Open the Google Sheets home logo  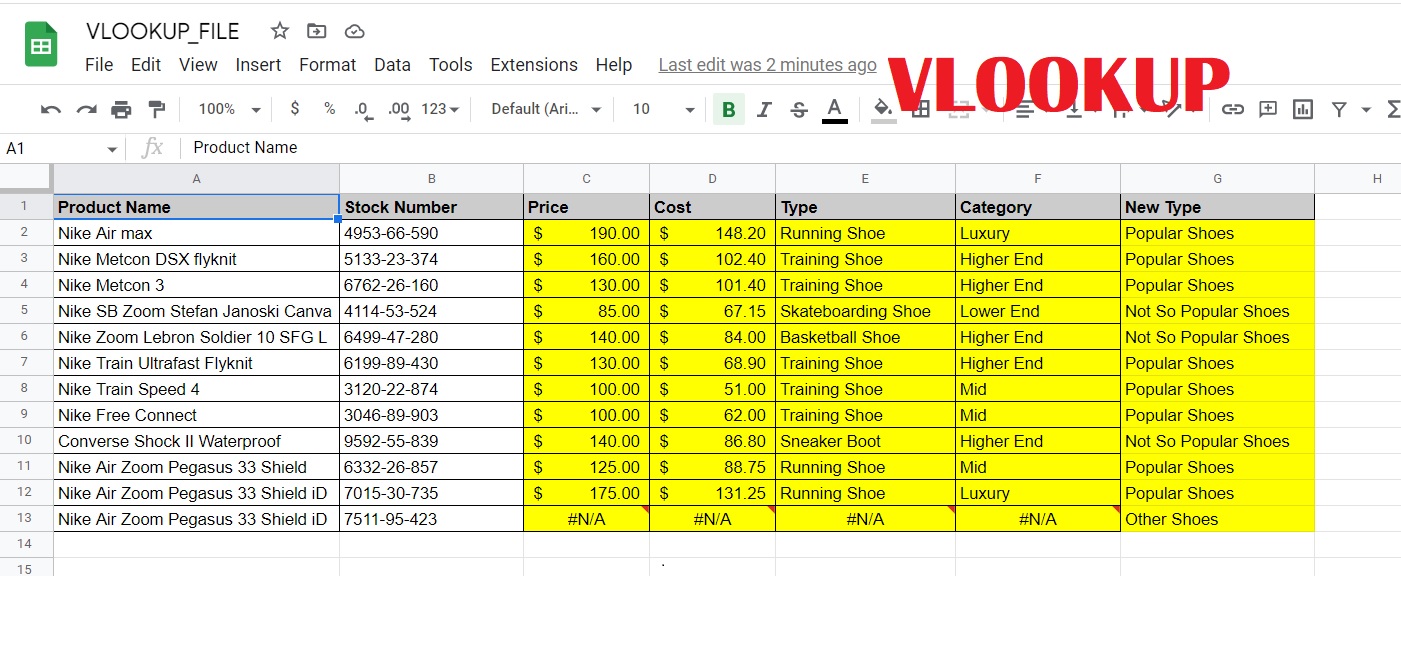tap(41, 46)
